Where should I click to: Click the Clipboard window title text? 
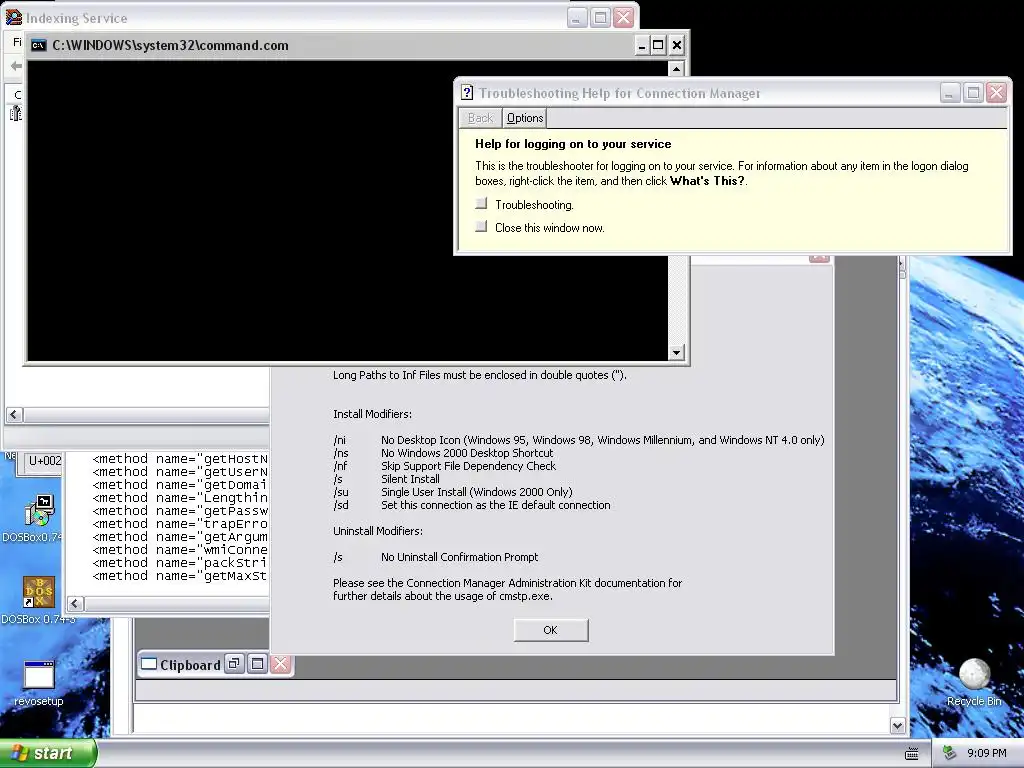coord(190,665)
